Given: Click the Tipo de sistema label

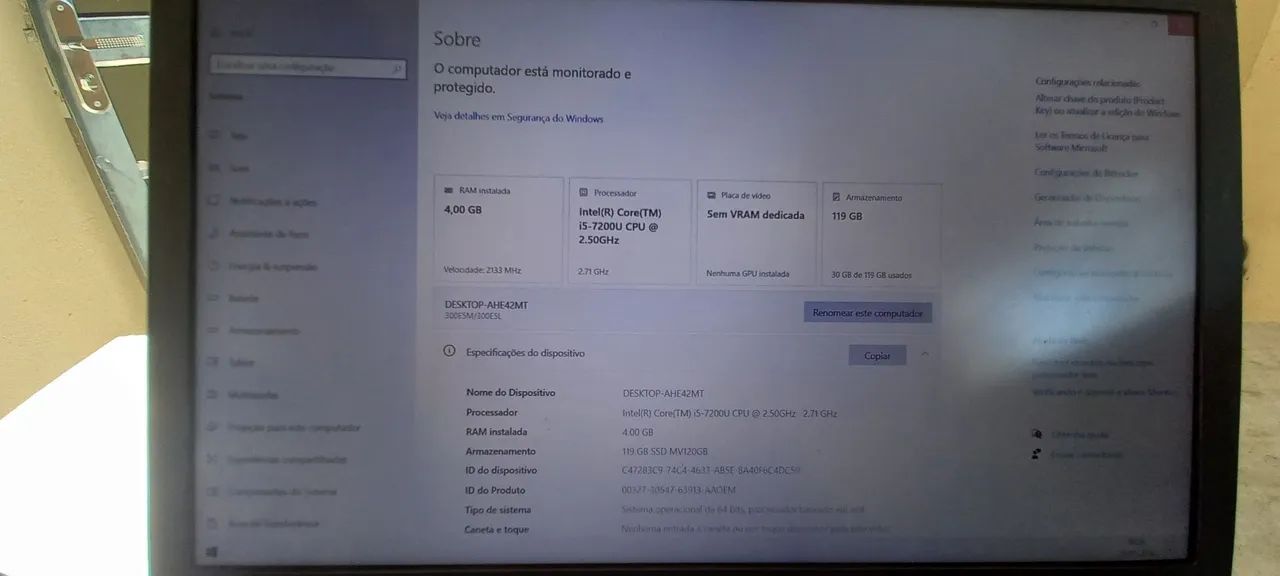Looking at the screenshot, I should click(498, 510).
